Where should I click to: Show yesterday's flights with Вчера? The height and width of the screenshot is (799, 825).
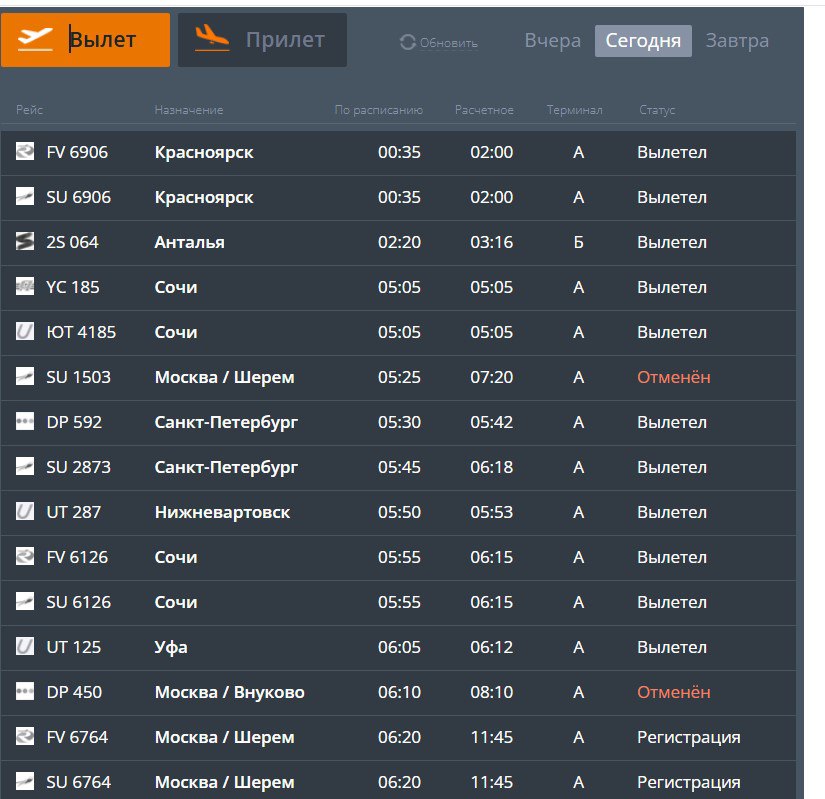click(x=552, y=41)
